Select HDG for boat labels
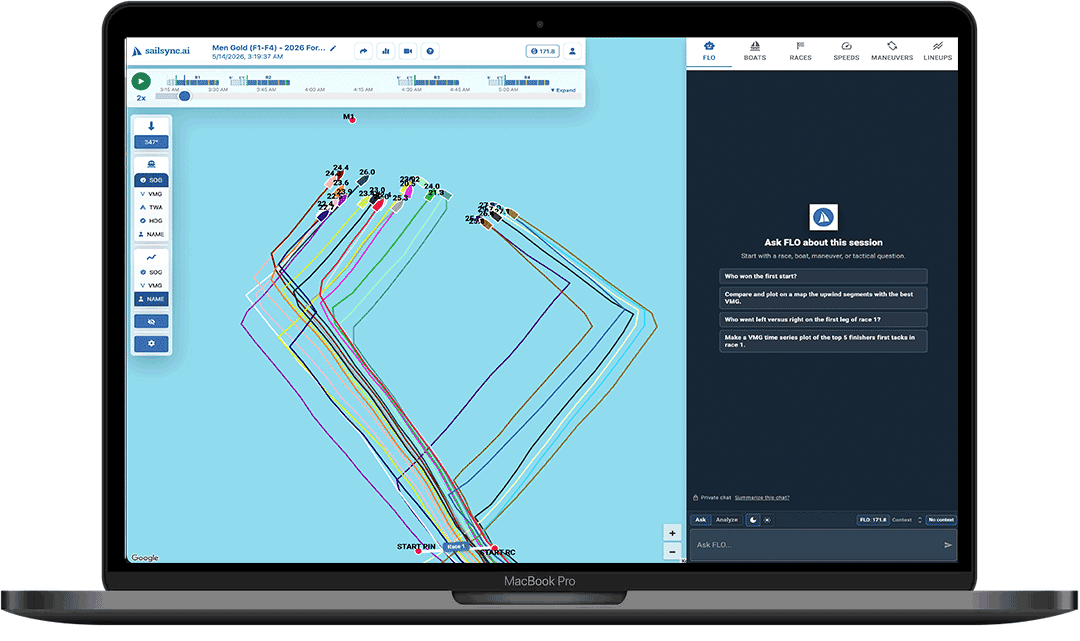 coord(152,221)
